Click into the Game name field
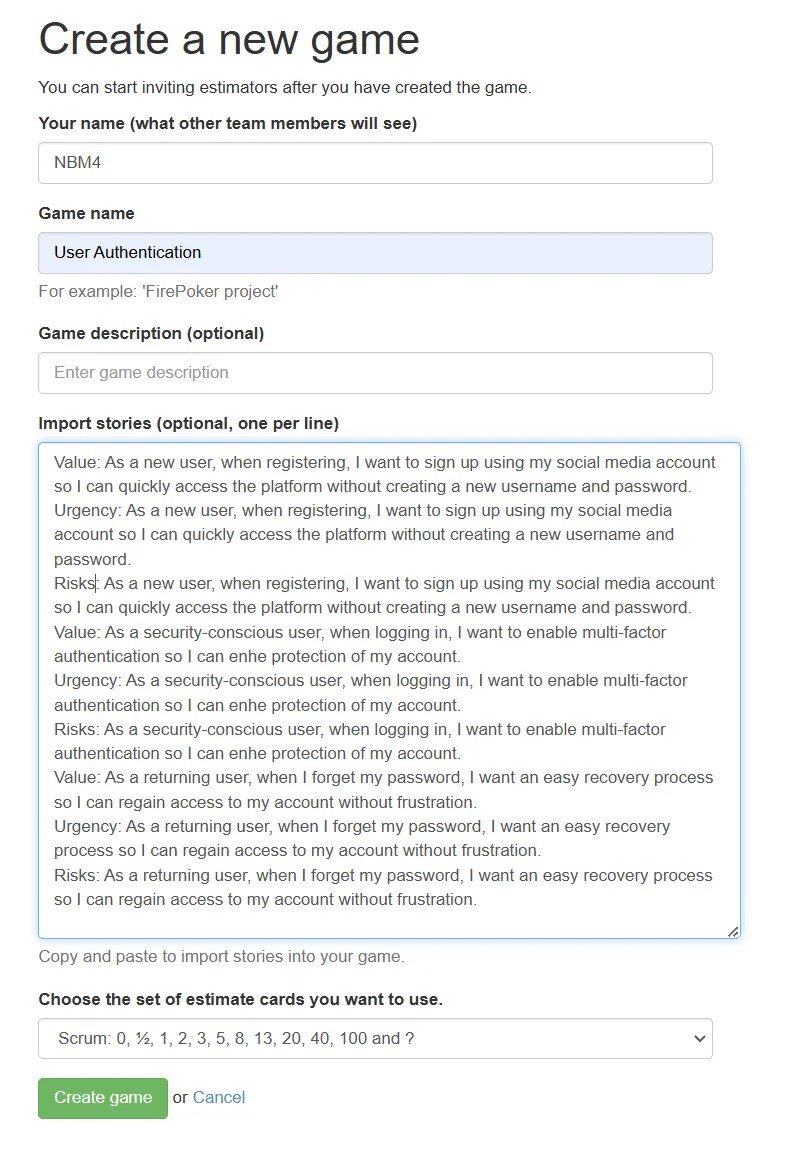The width and height of the screenshot is (790, 1158). pos(375,253)
